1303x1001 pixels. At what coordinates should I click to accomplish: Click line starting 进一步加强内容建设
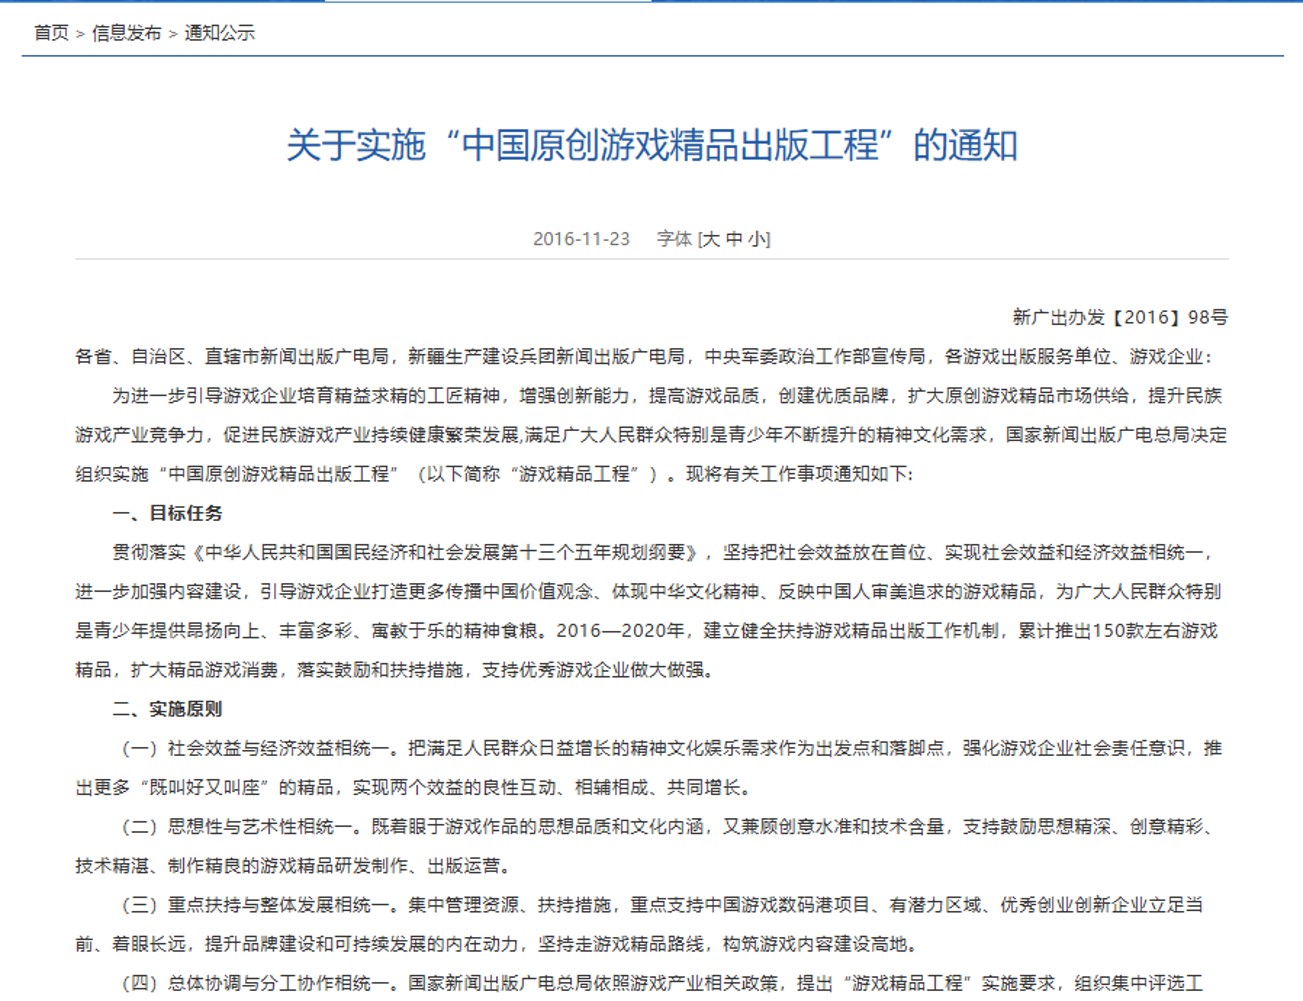tap(648, 591)
